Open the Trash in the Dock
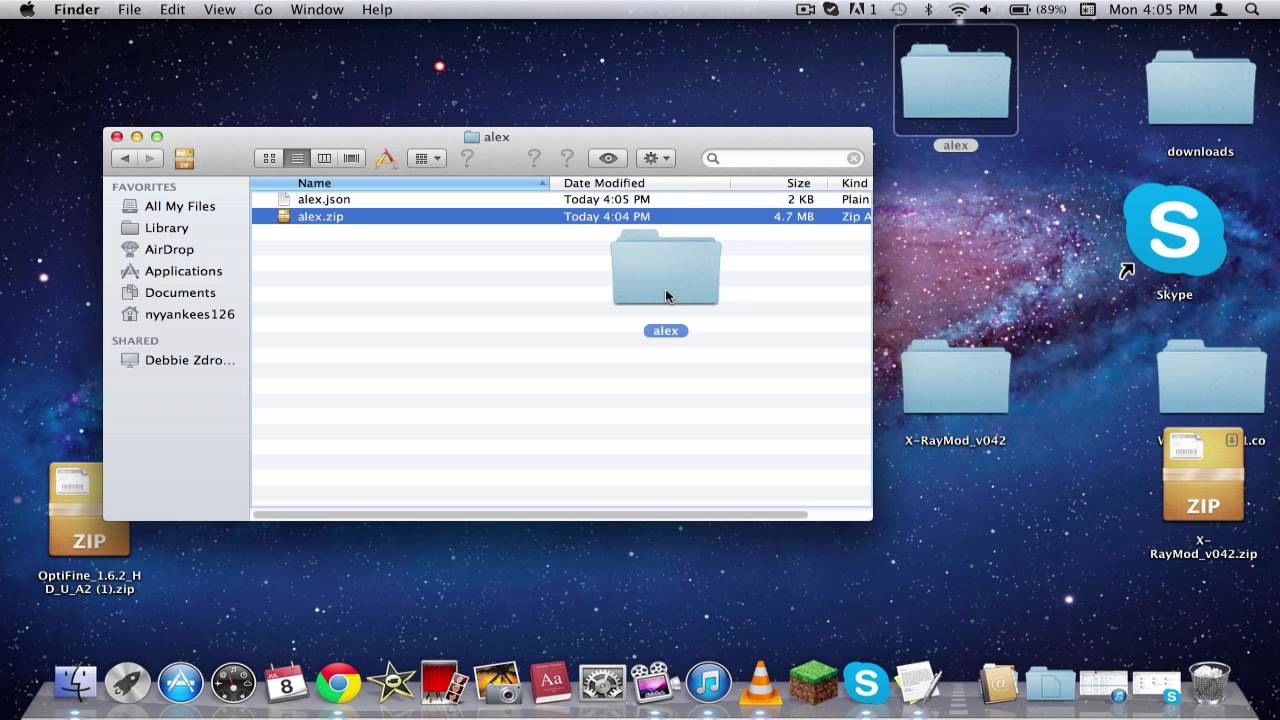 (x=1209, y=683)
